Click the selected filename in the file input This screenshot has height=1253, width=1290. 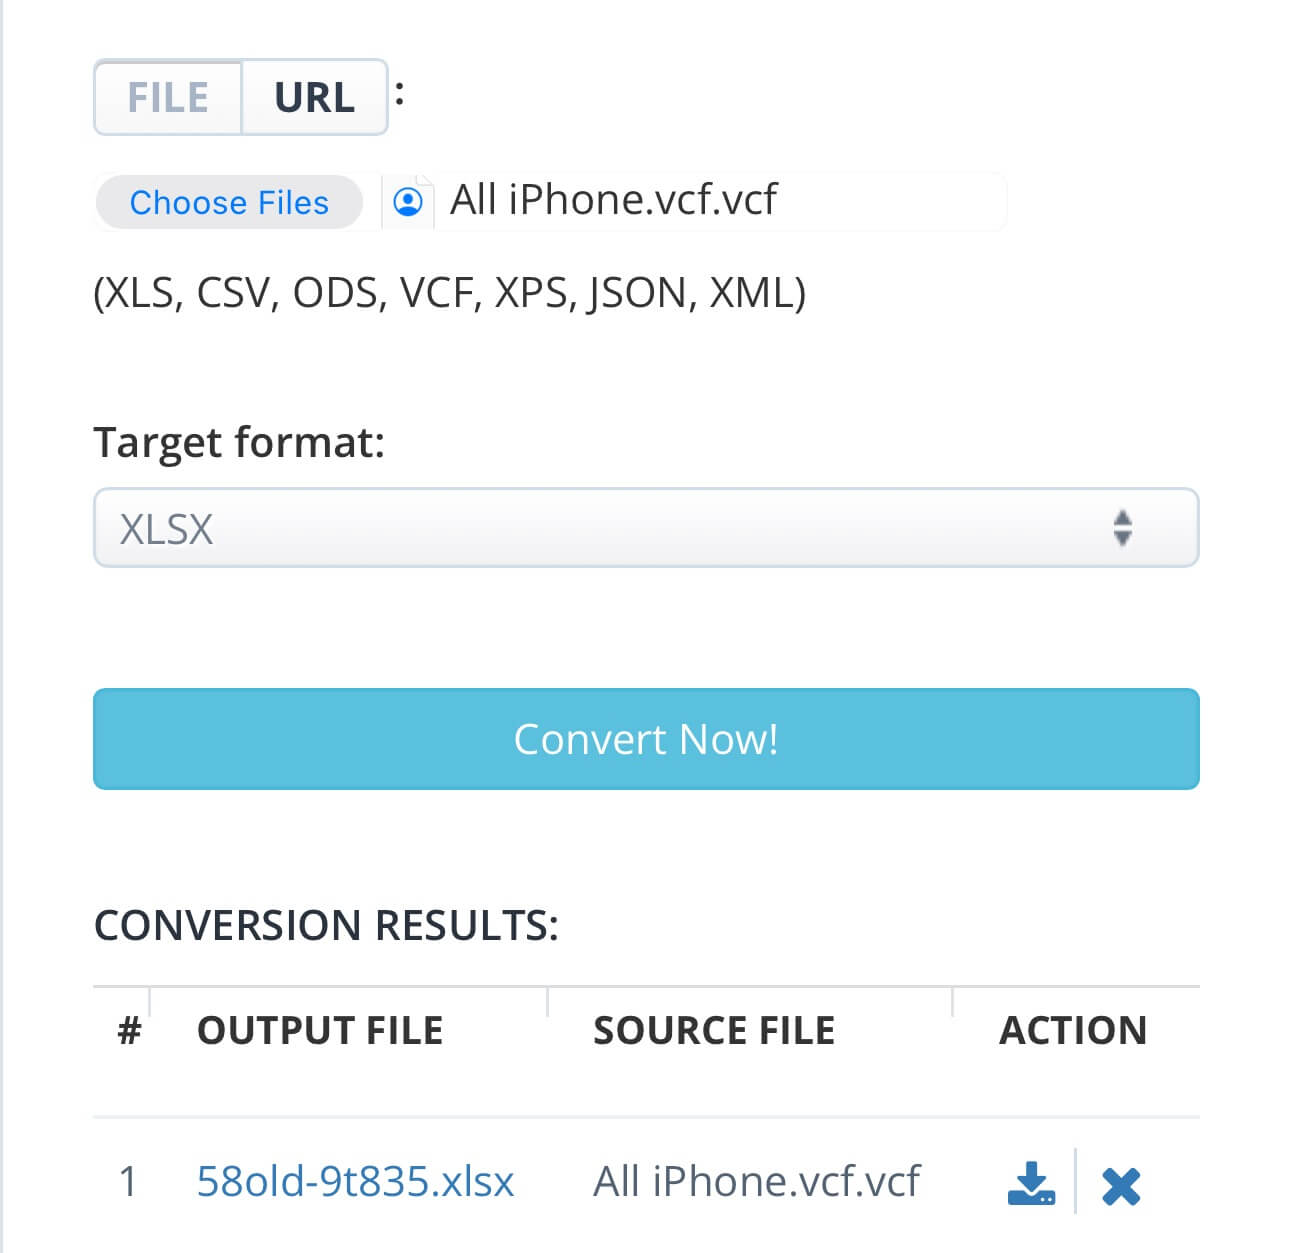coord(613,200)
